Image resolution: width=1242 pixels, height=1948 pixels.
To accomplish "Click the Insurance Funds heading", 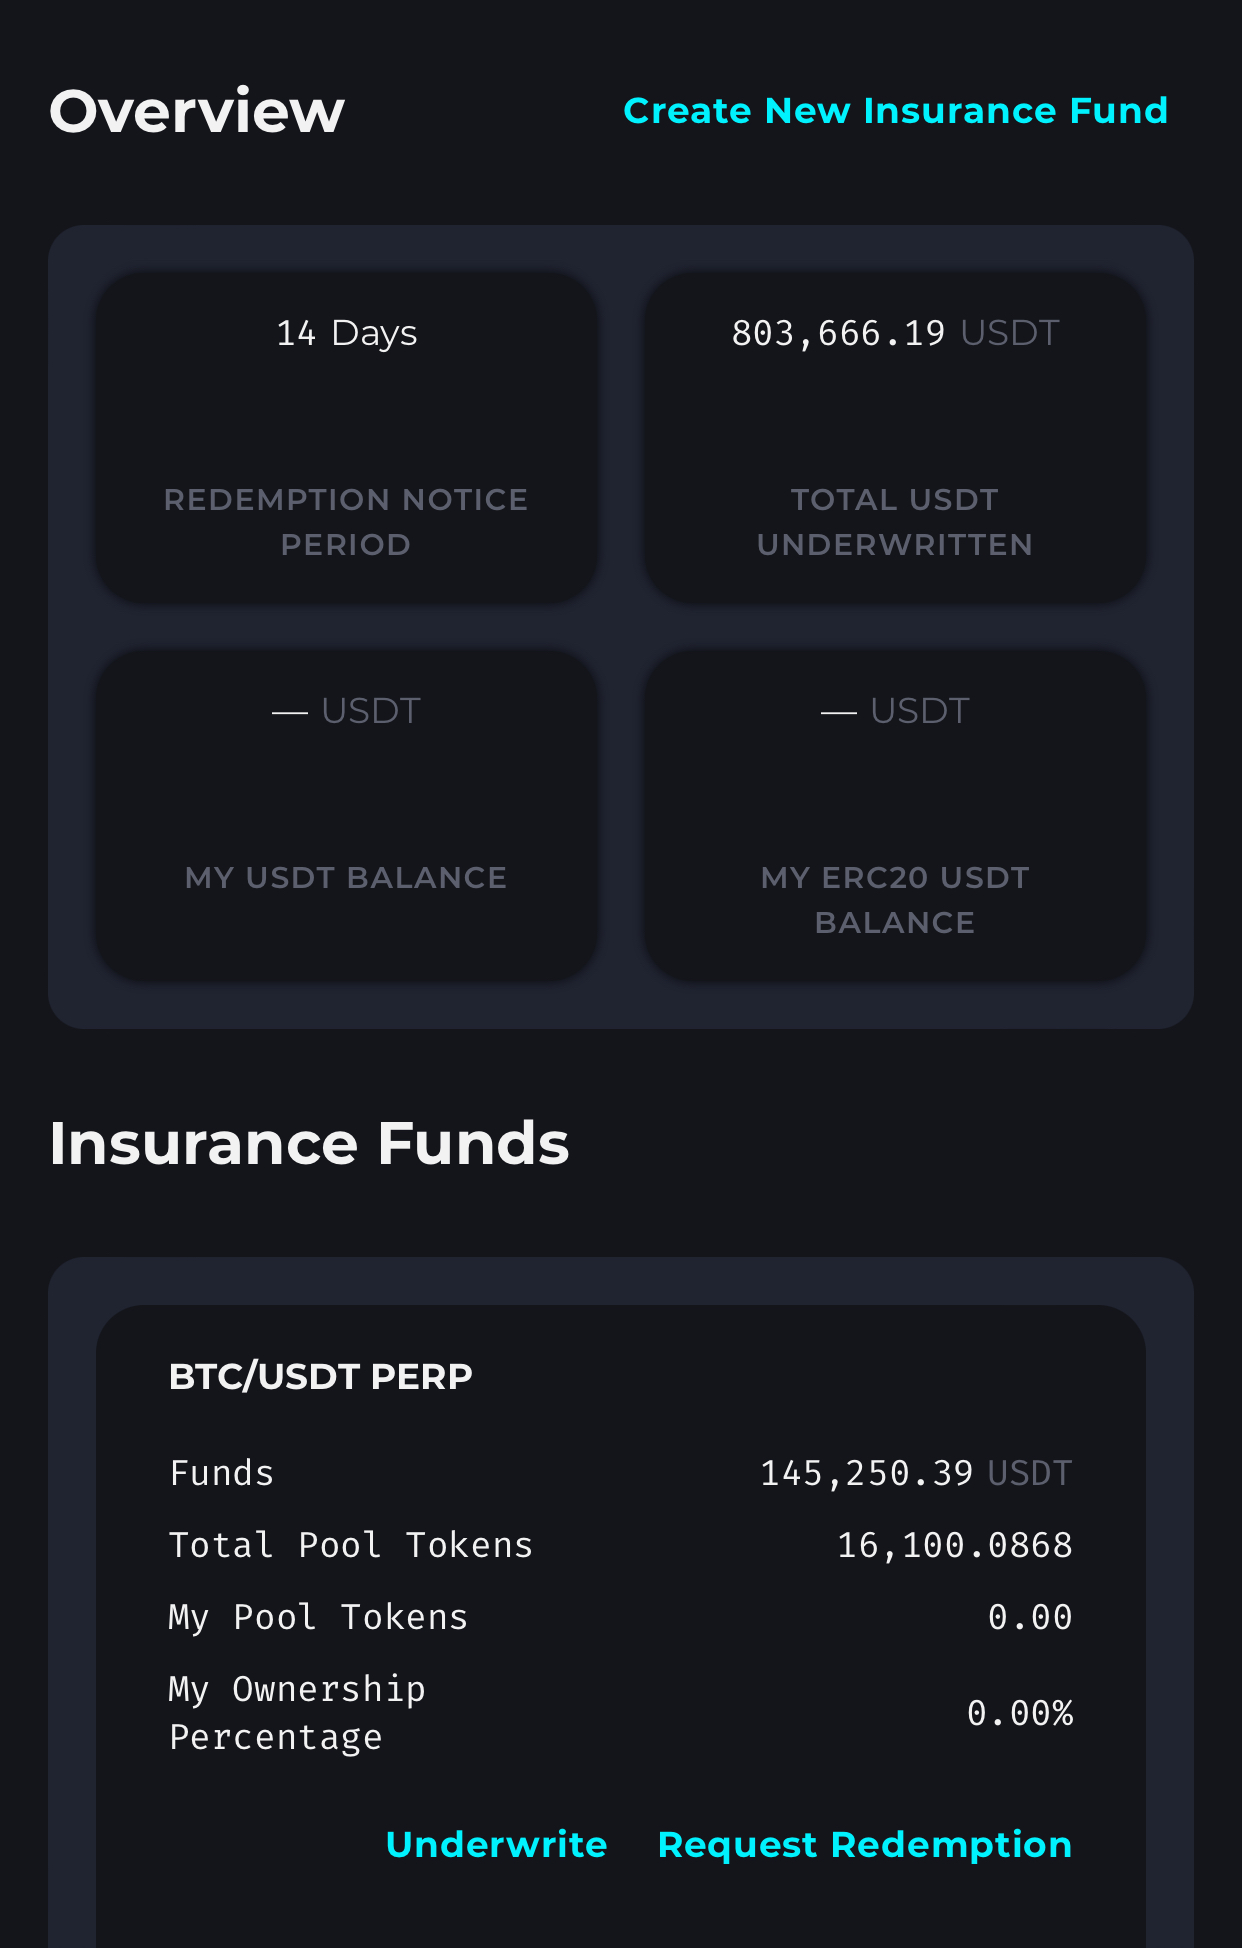I will coord(309,1143).
